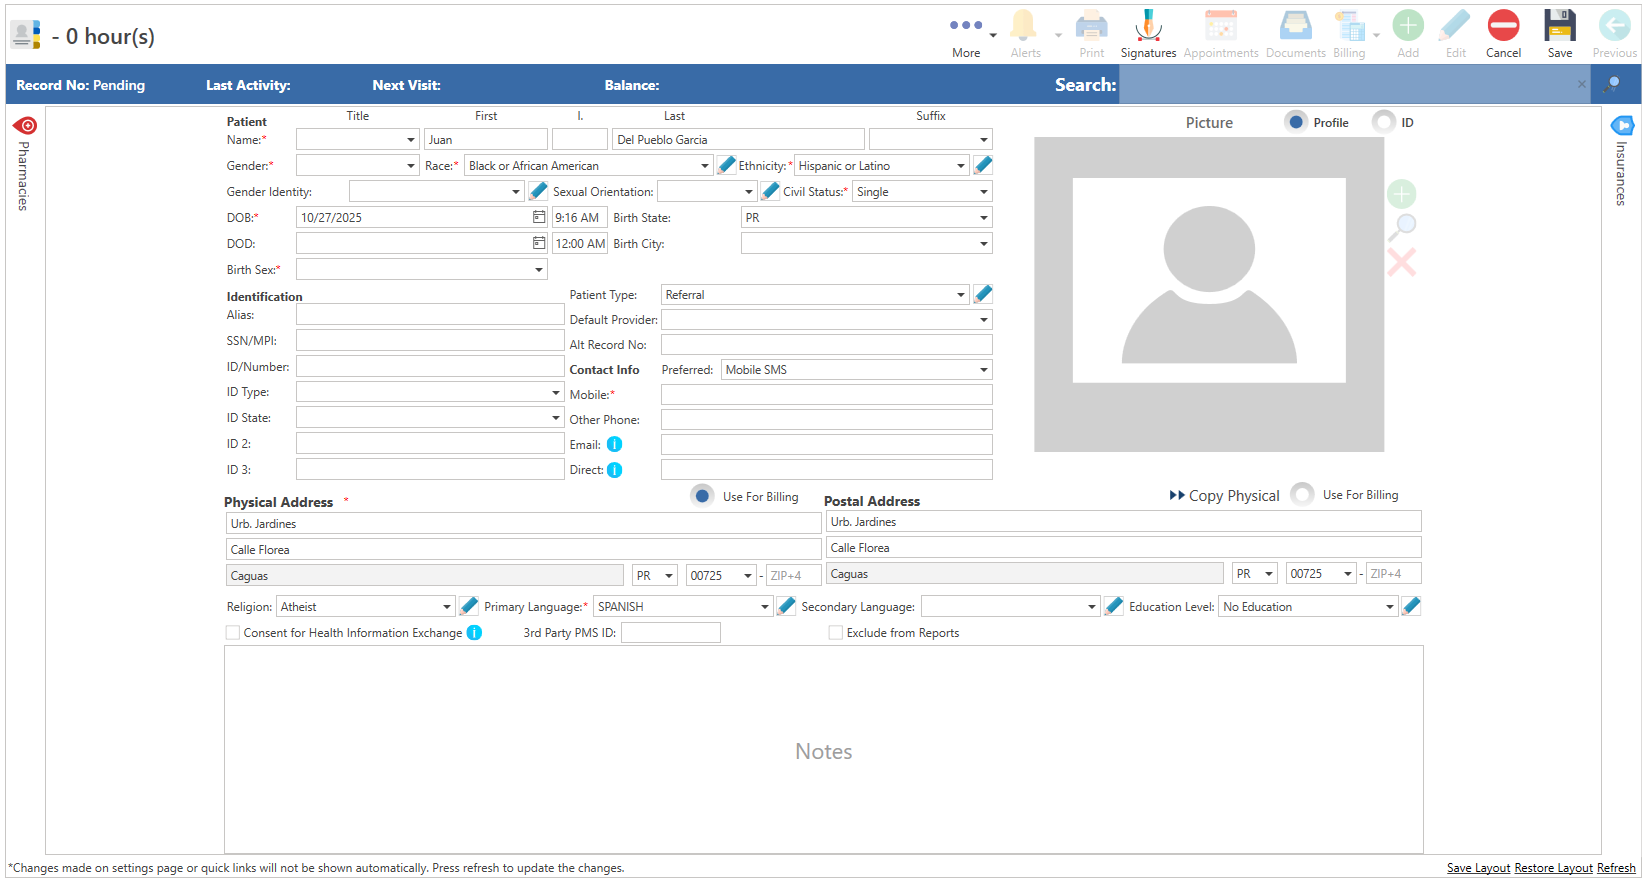This screenshot has width=1645, height=881.
Task: Remove picture with red X icon
Action: click(x=1402, y=263)
